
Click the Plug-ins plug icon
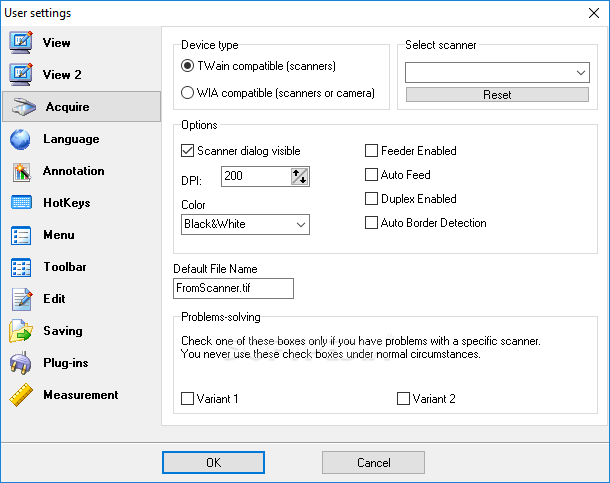[21, 363]
